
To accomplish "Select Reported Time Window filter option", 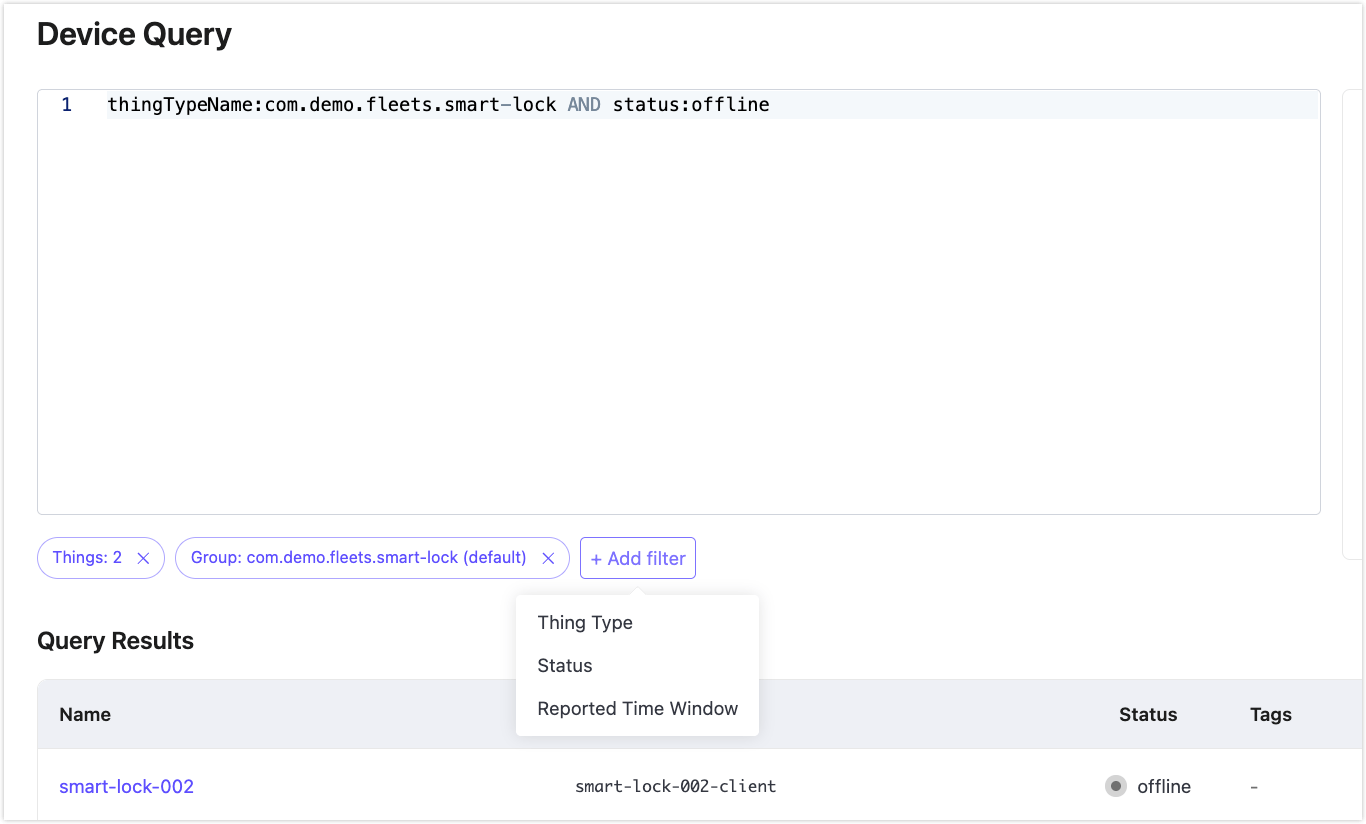I will click(x=637, y=708).
